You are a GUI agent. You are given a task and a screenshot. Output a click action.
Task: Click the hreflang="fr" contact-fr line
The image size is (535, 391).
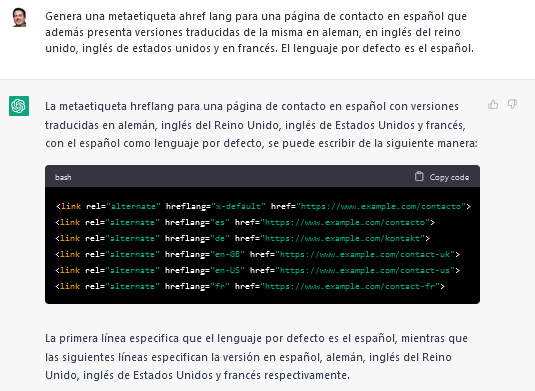pos(250,287)
